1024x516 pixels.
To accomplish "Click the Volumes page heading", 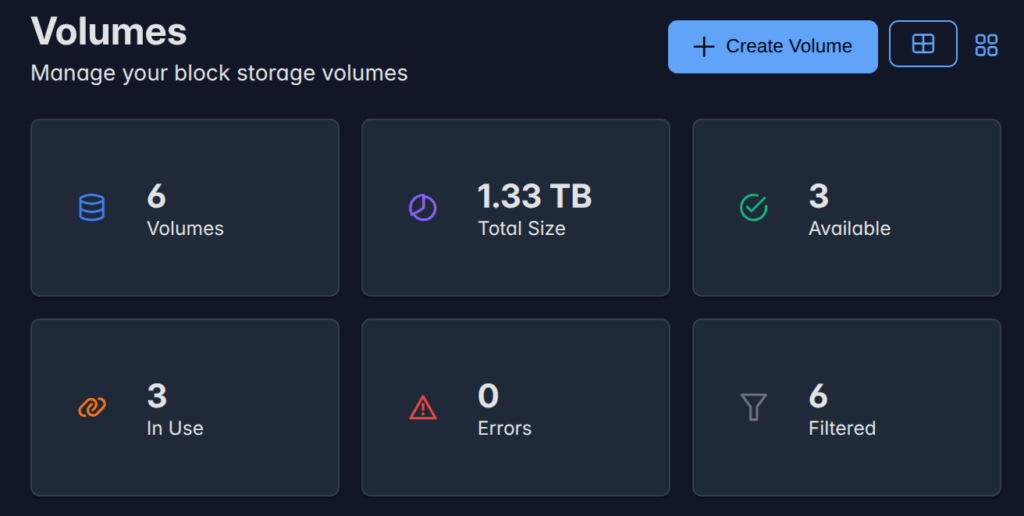I will tap(109, 31).
